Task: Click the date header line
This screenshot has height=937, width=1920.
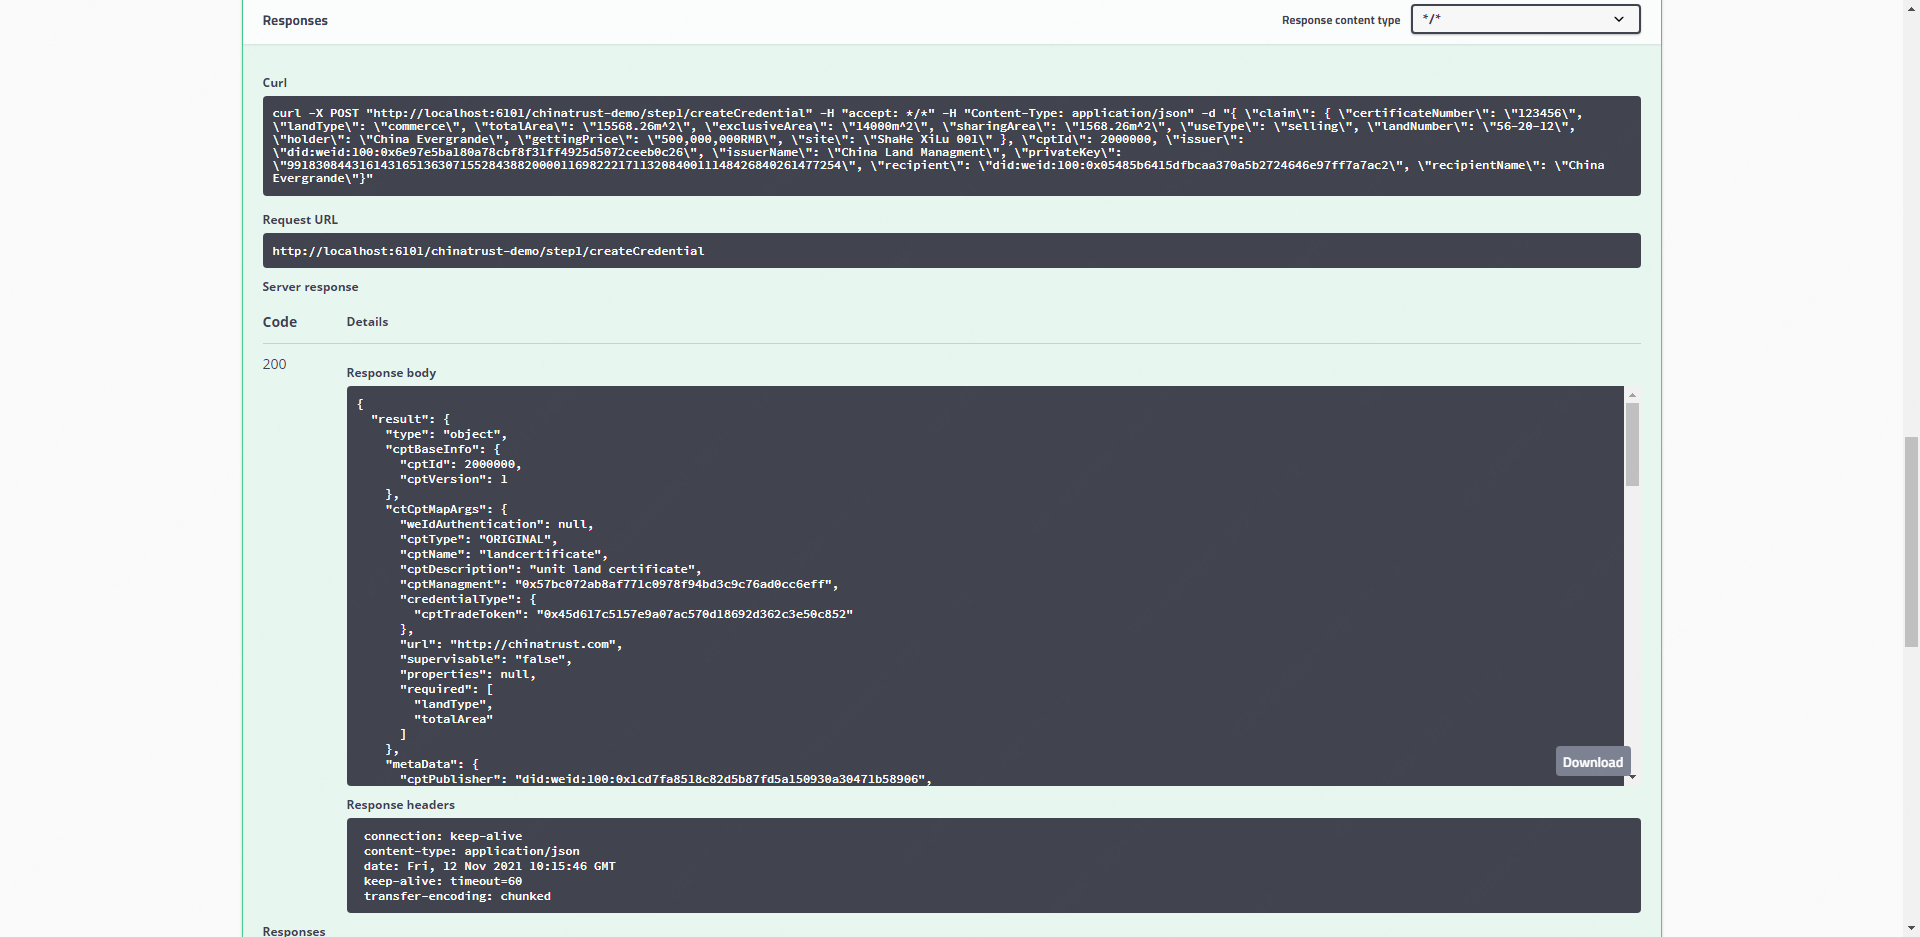Action: (x=489, y=866)
